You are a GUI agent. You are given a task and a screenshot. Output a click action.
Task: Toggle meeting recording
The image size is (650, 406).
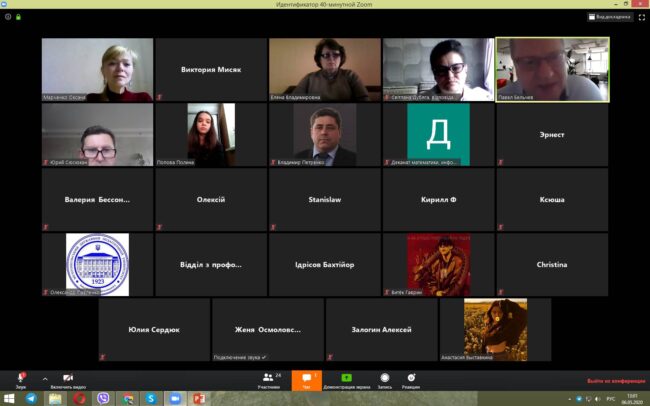[385, 379]
